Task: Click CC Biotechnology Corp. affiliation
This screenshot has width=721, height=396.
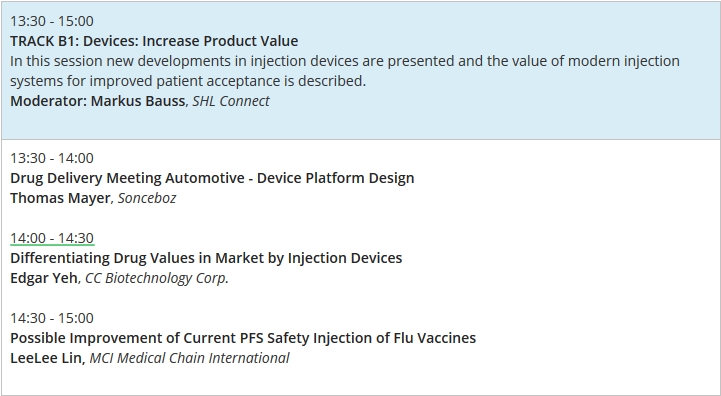Action: click(x=157, y=278)
